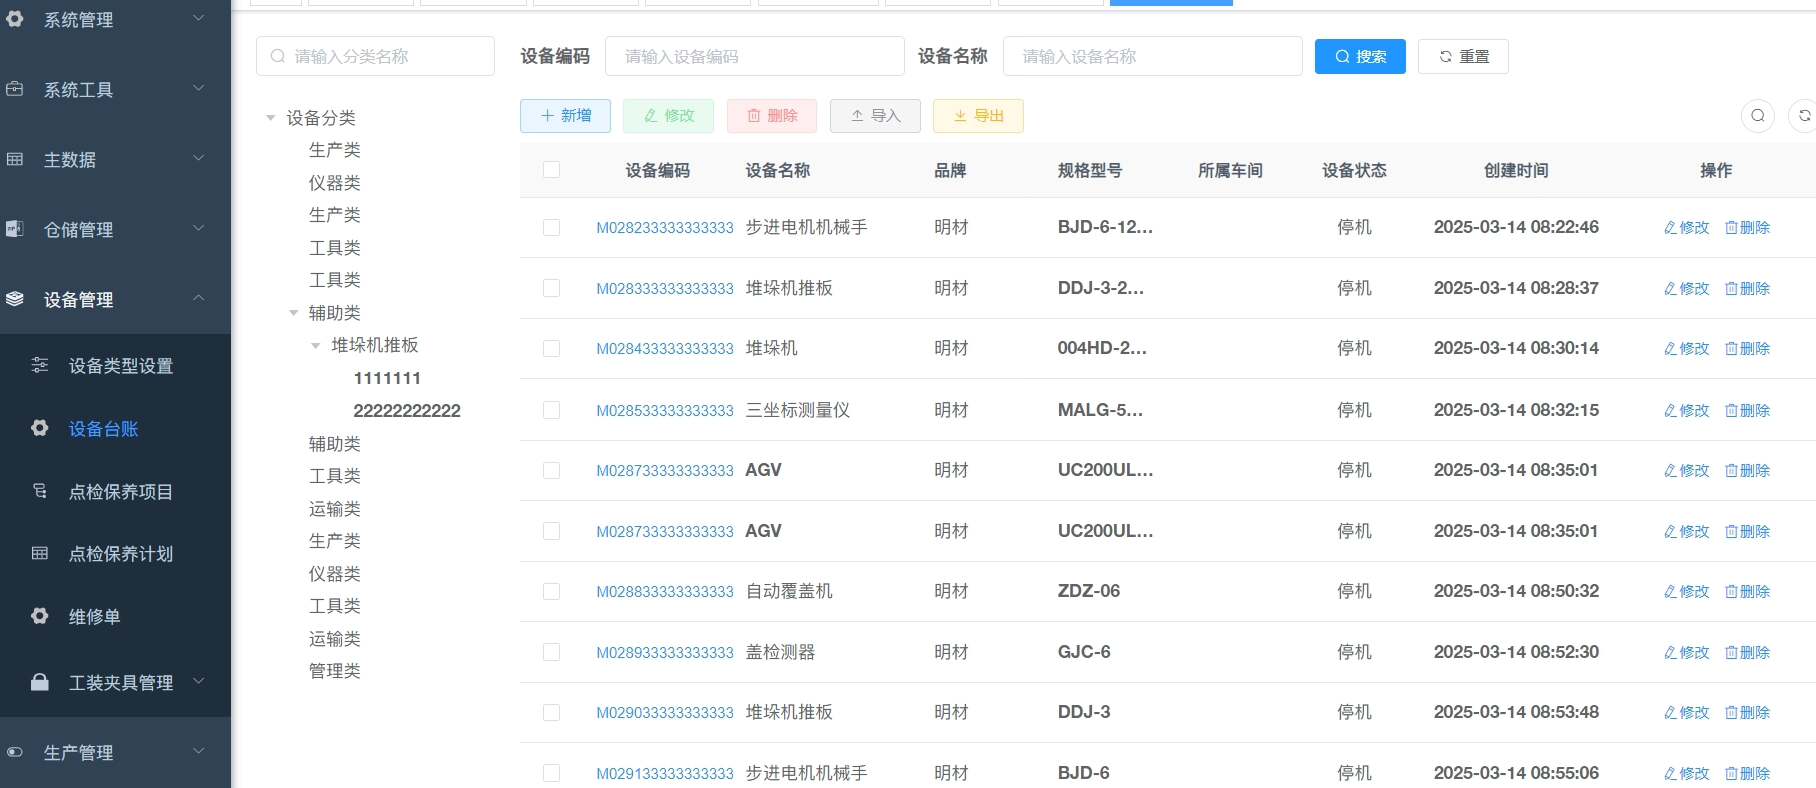The image size is (1816, 788).
Task: Collapse the 堆垛机推板 tree node
Action: [316, 346]
